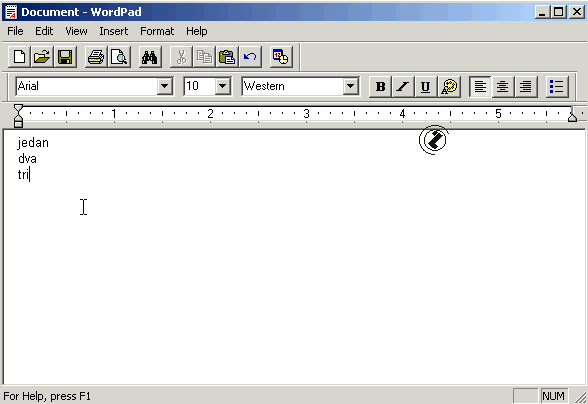Click the Paste clipboard icon

click(x=227, y=57)
